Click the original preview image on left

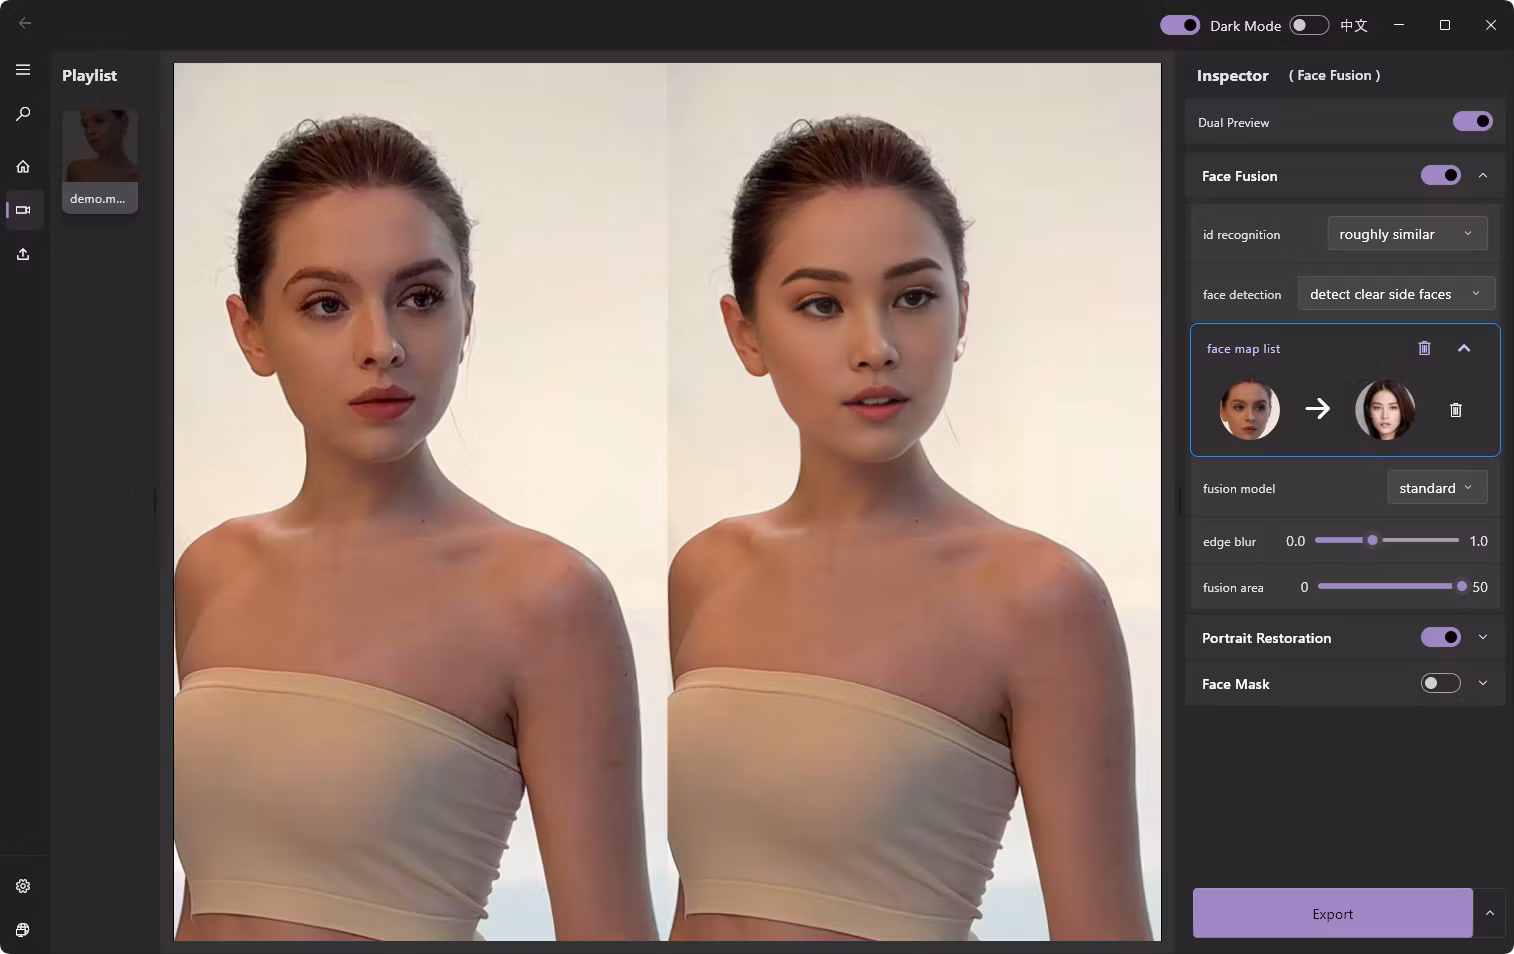pos(421,501)
